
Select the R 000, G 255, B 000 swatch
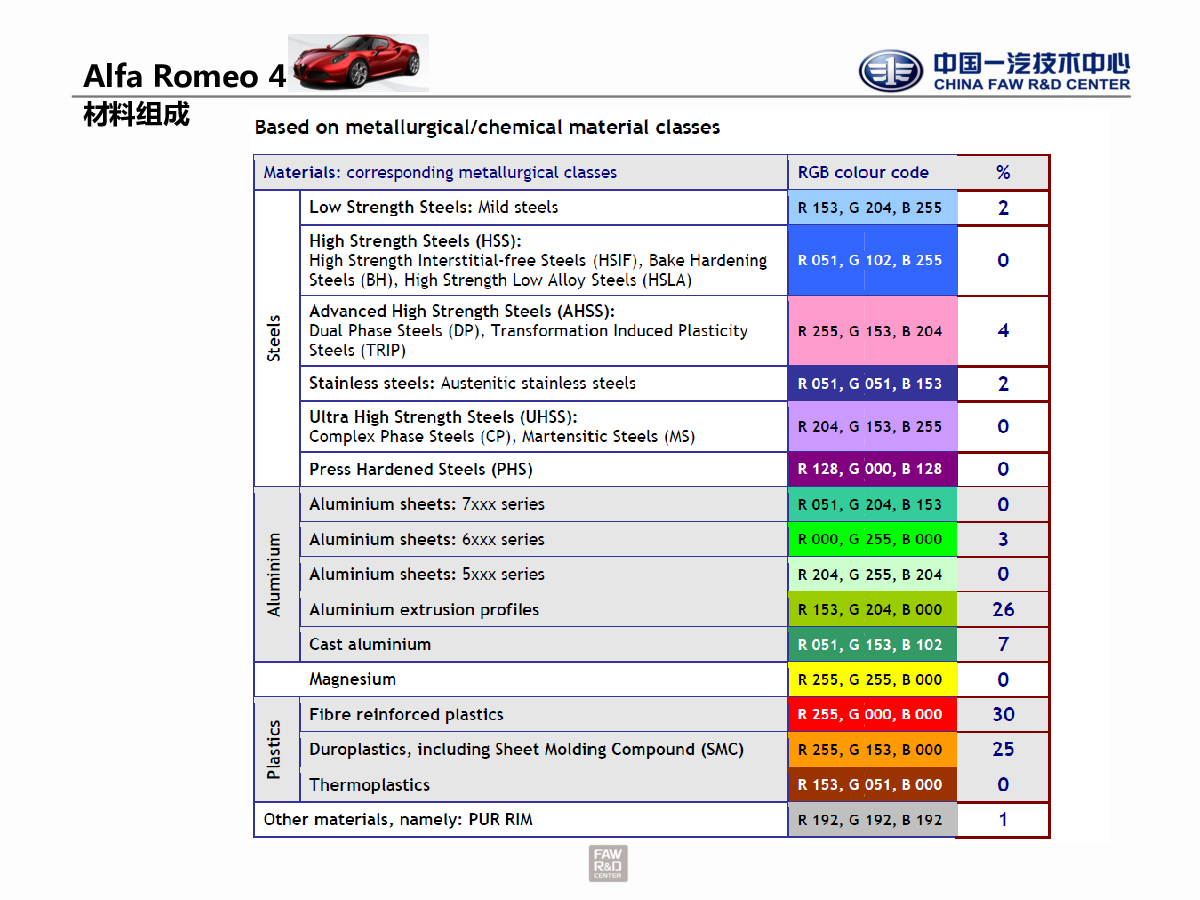click(x=872, y=539)
